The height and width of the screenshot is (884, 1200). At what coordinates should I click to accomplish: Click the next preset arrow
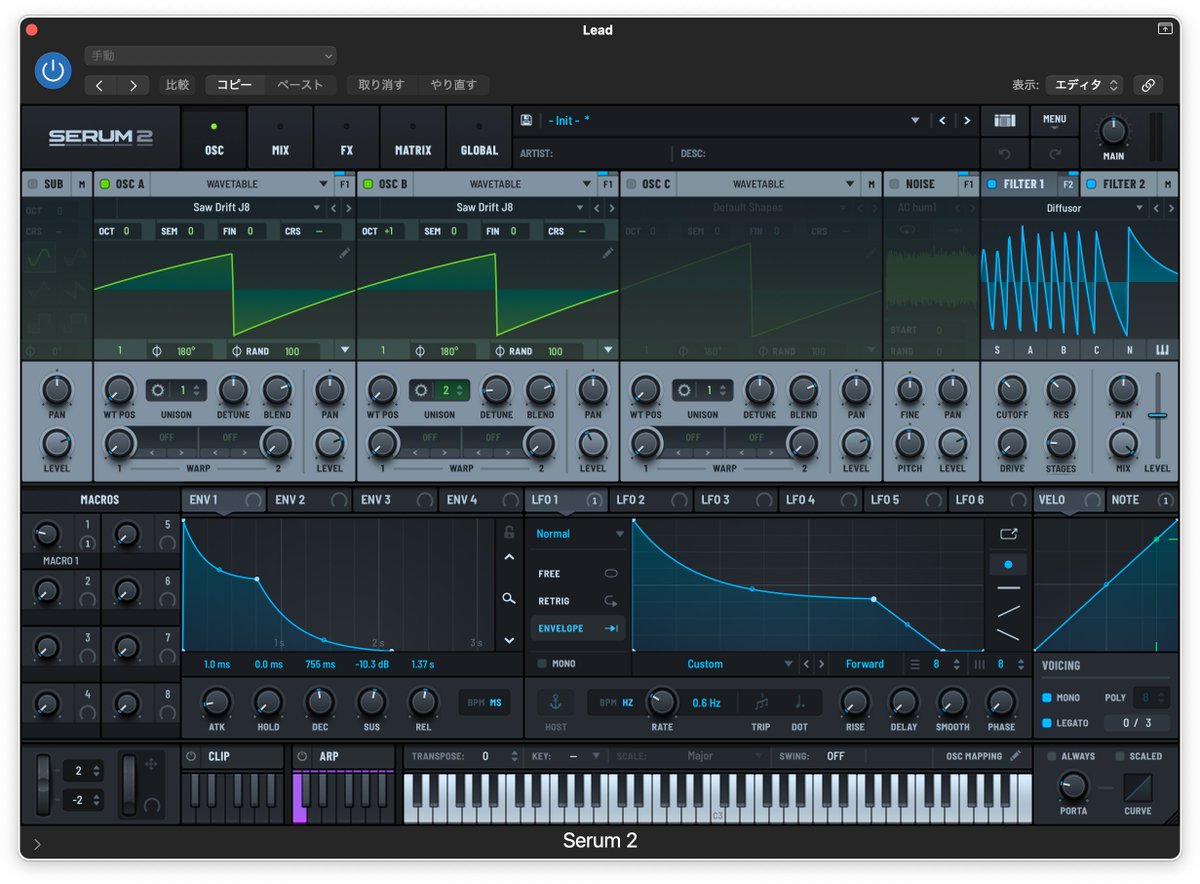pyautogui.click(x=966, y=121)
